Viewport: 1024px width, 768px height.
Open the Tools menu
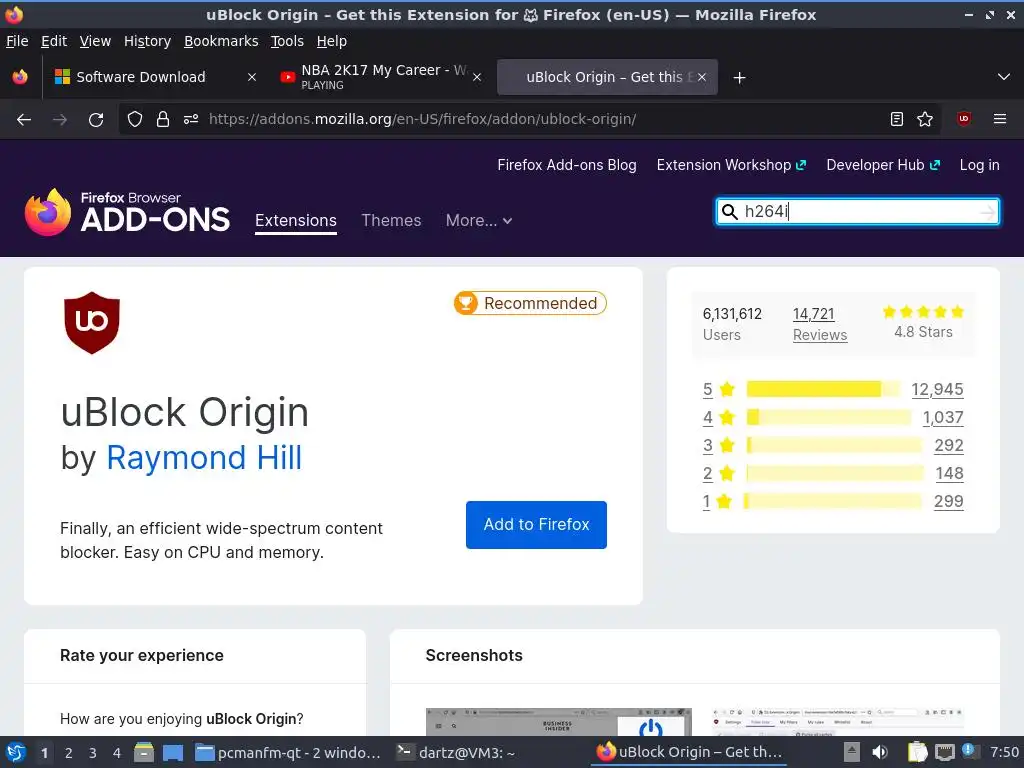[x=287, y=41]
